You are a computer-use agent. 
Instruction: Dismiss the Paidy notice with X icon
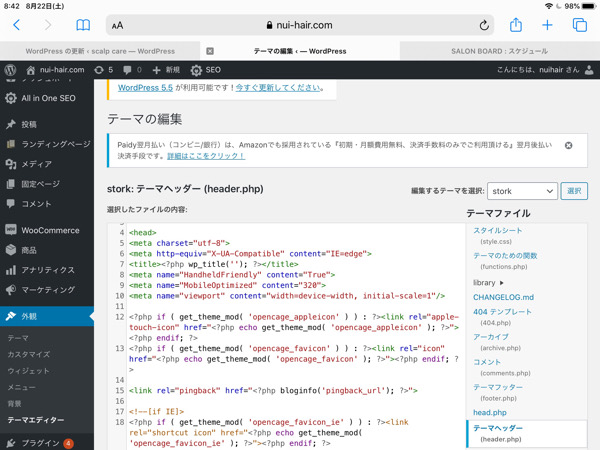(x=569, y=146)
